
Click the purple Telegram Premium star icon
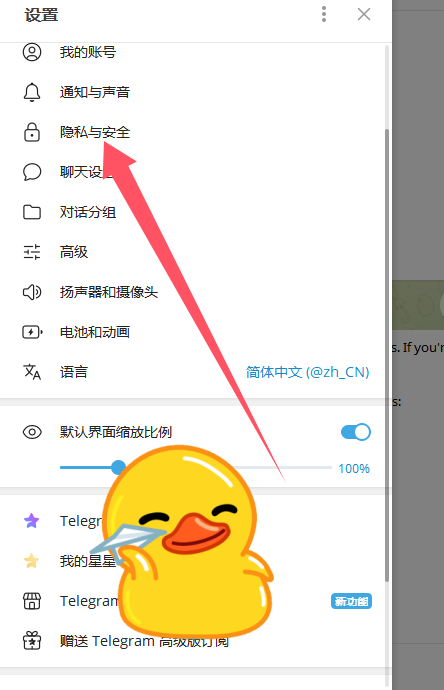click(31, 521)
